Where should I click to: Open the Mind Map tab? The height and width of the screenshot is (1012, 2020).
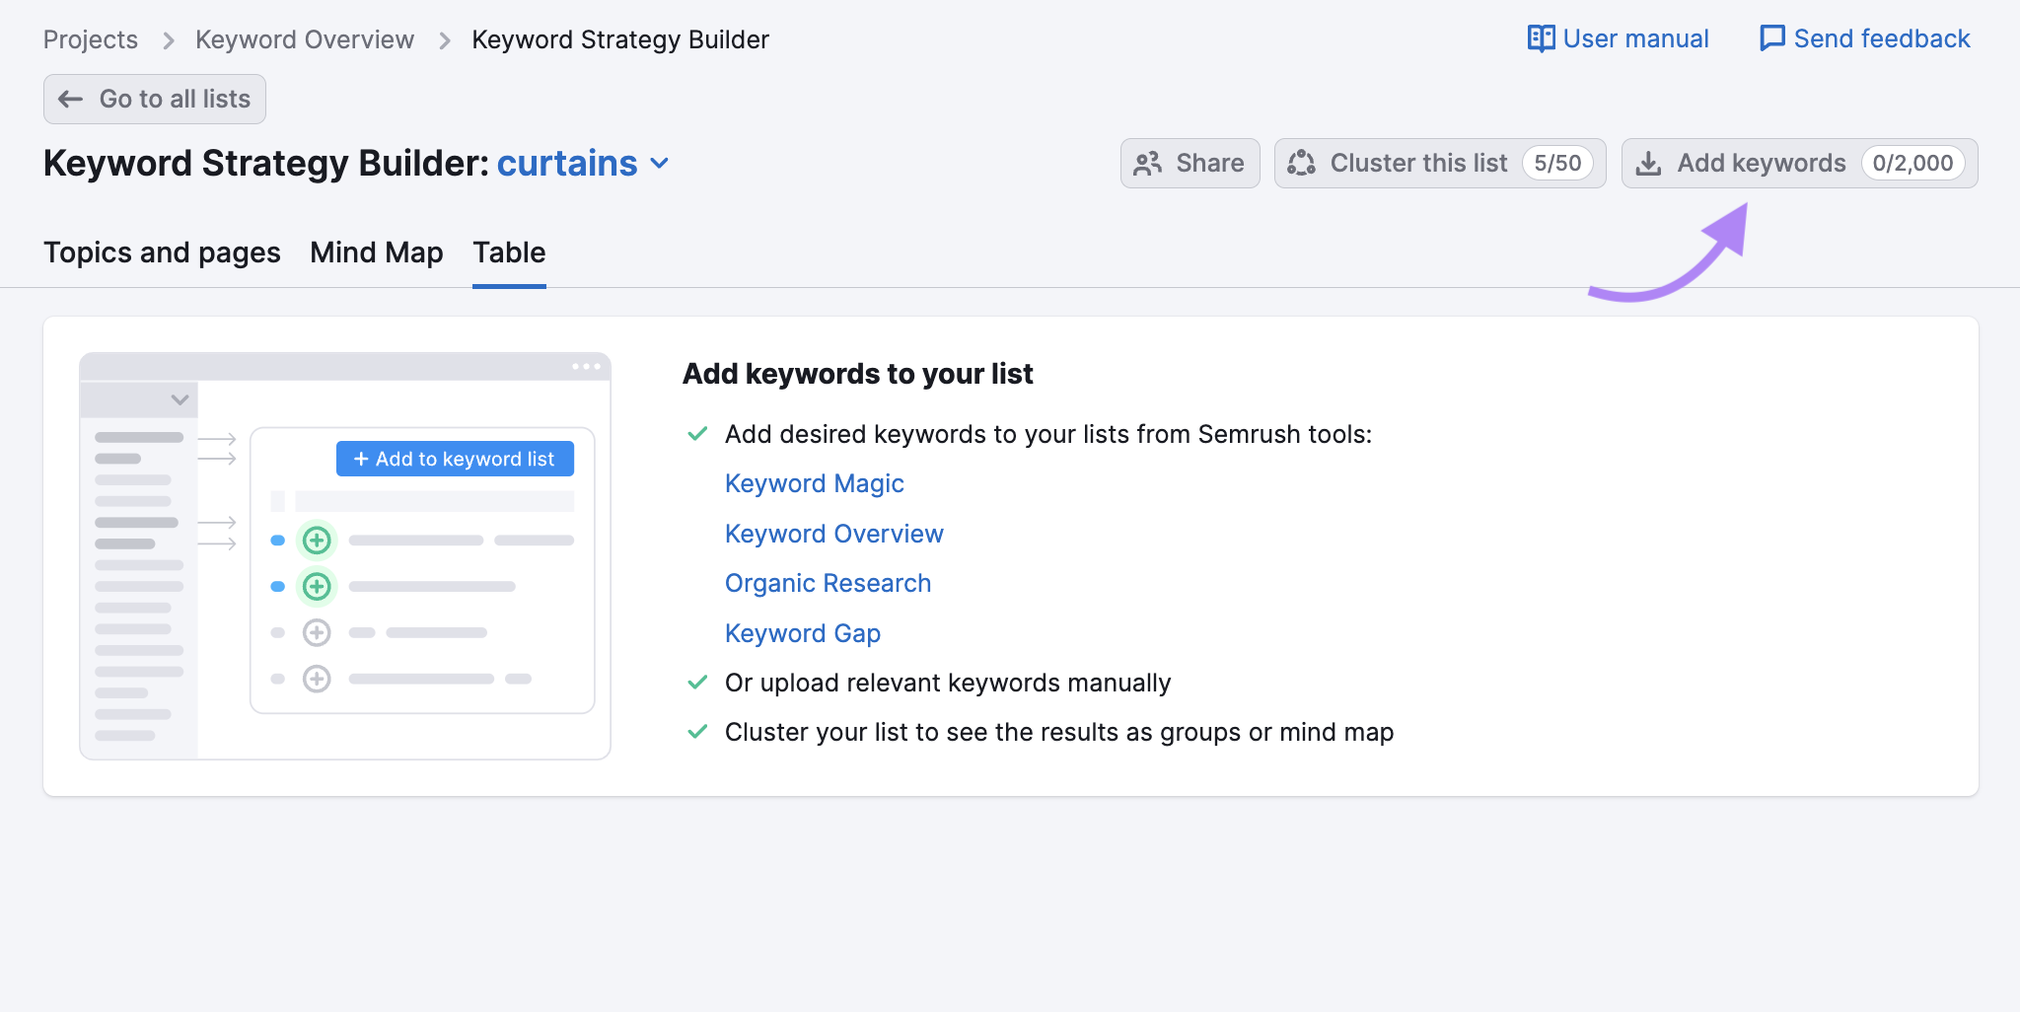[376, 253]
